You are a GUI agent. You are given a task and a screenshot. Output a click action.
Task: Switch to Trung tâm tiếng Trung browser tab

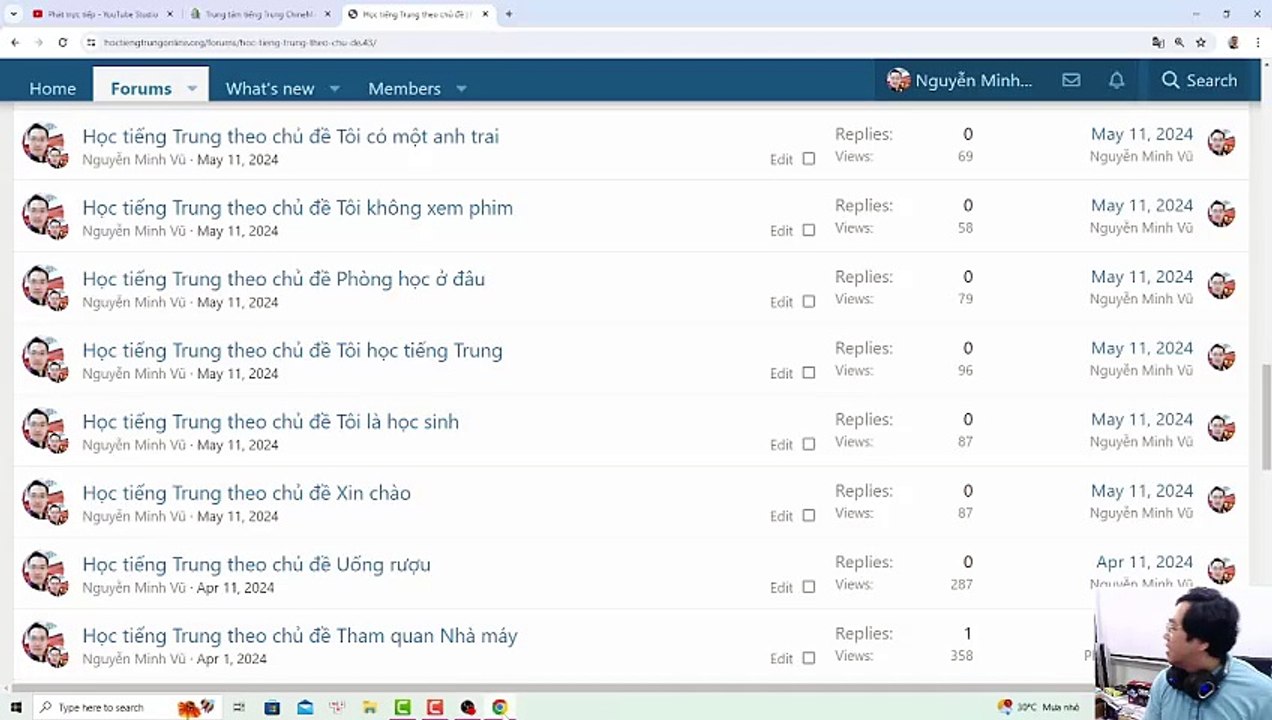coord(260,14)
